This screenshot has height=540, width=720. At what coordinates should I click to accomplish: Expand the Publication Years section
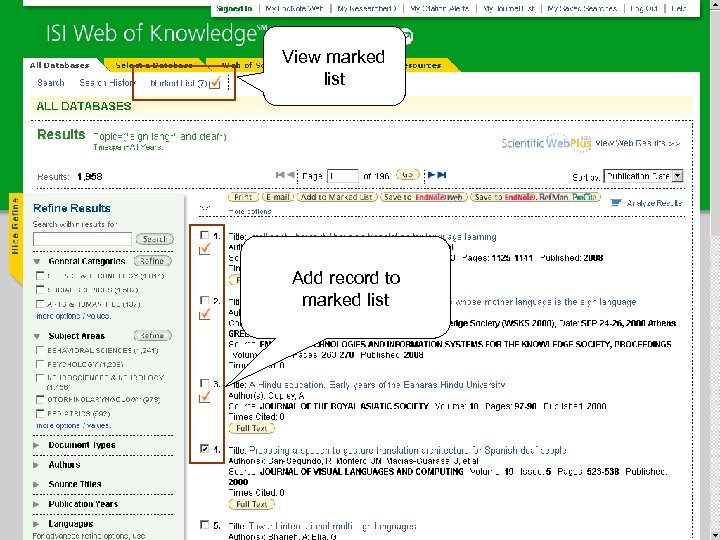pyautogui.click(x=36, y=504)
